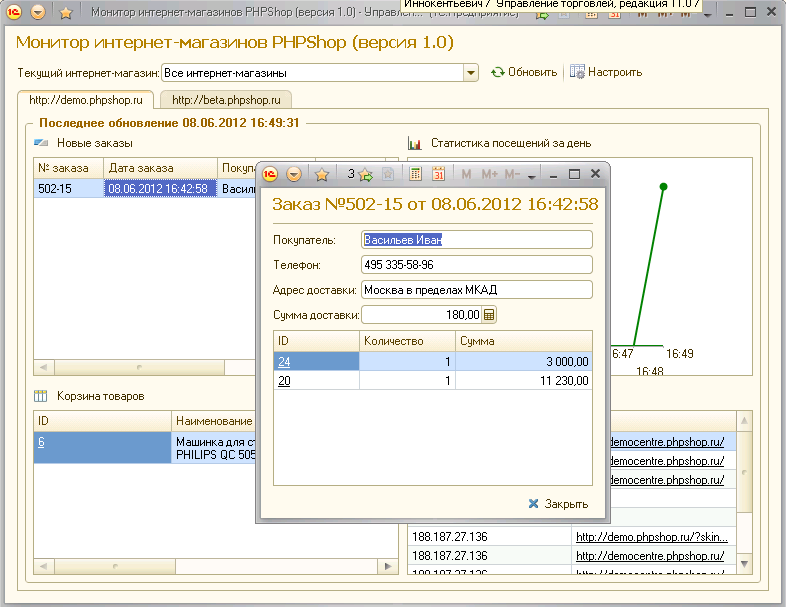
Task: Select sum cell 3 000,00
Action: 524,361
